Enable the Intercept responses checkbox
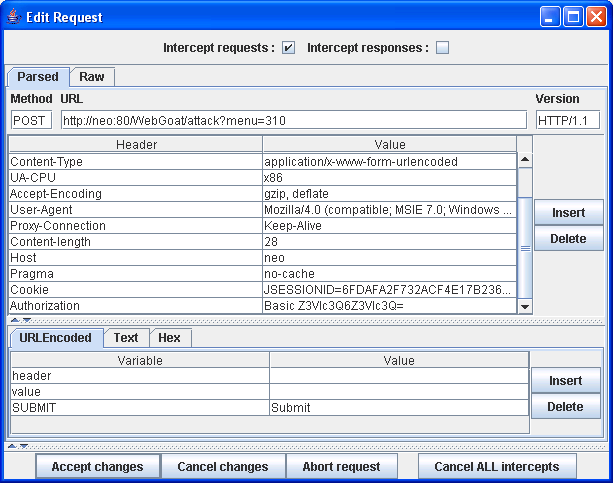 pyautogui.click(x=443, y=48)
